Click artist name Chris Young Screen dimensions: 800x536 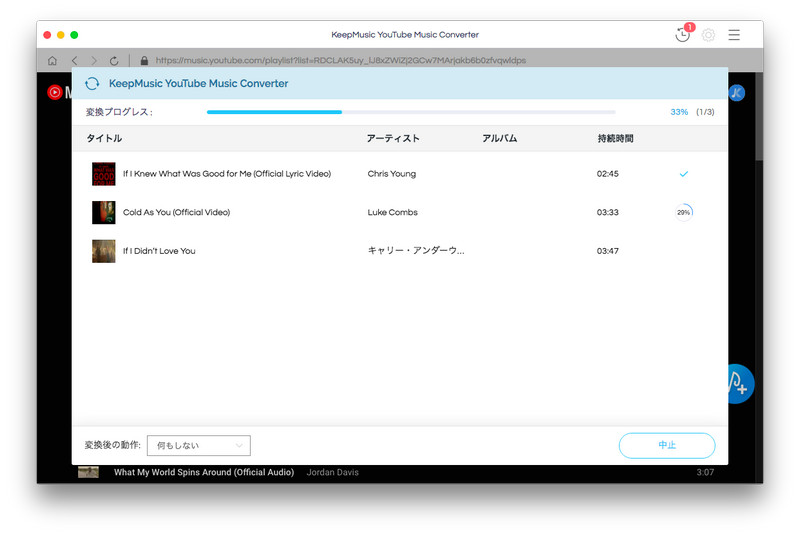click(x=392, y=174)
